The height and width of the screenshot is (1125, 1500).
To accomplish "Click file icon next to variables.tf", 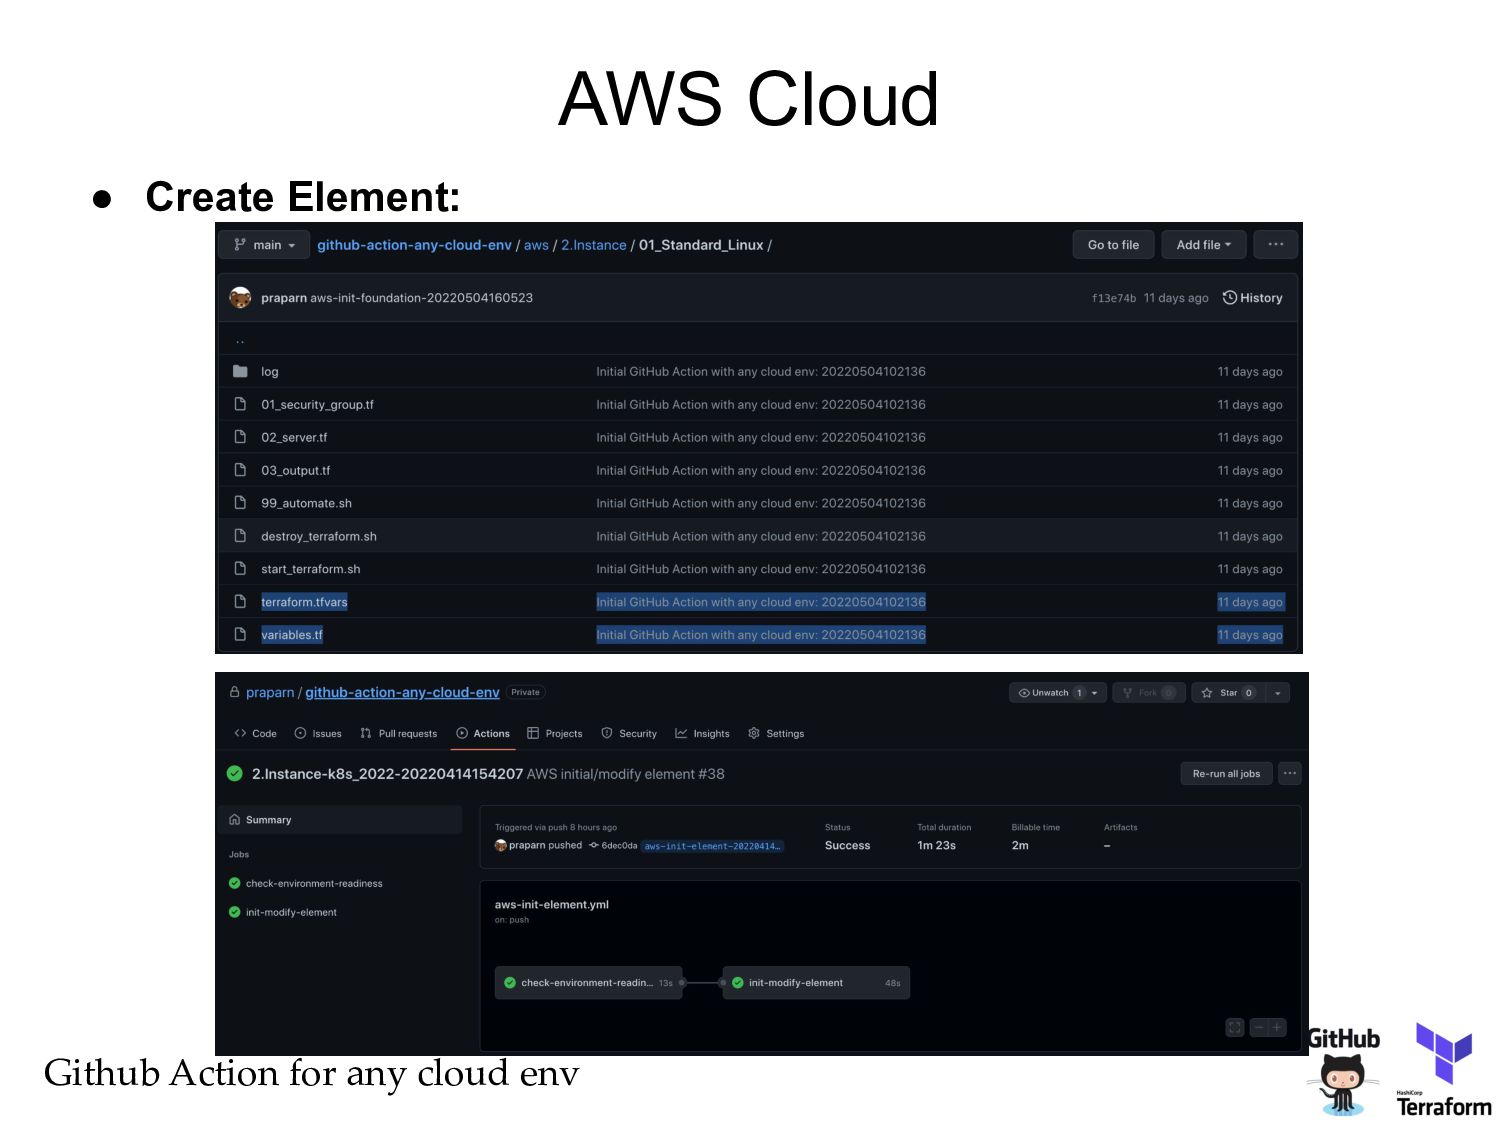I will coord(240,634).
